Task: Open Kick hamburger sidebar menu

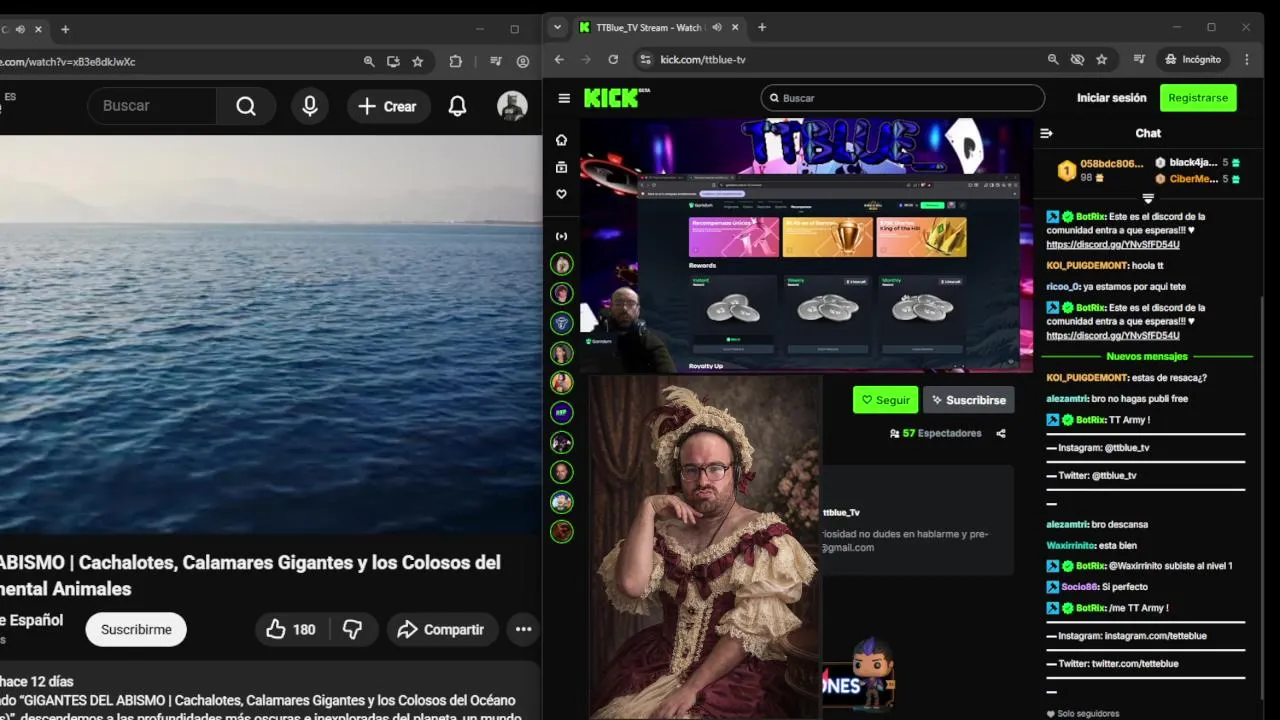Action: pyautogui.click(x=564, y=98)
